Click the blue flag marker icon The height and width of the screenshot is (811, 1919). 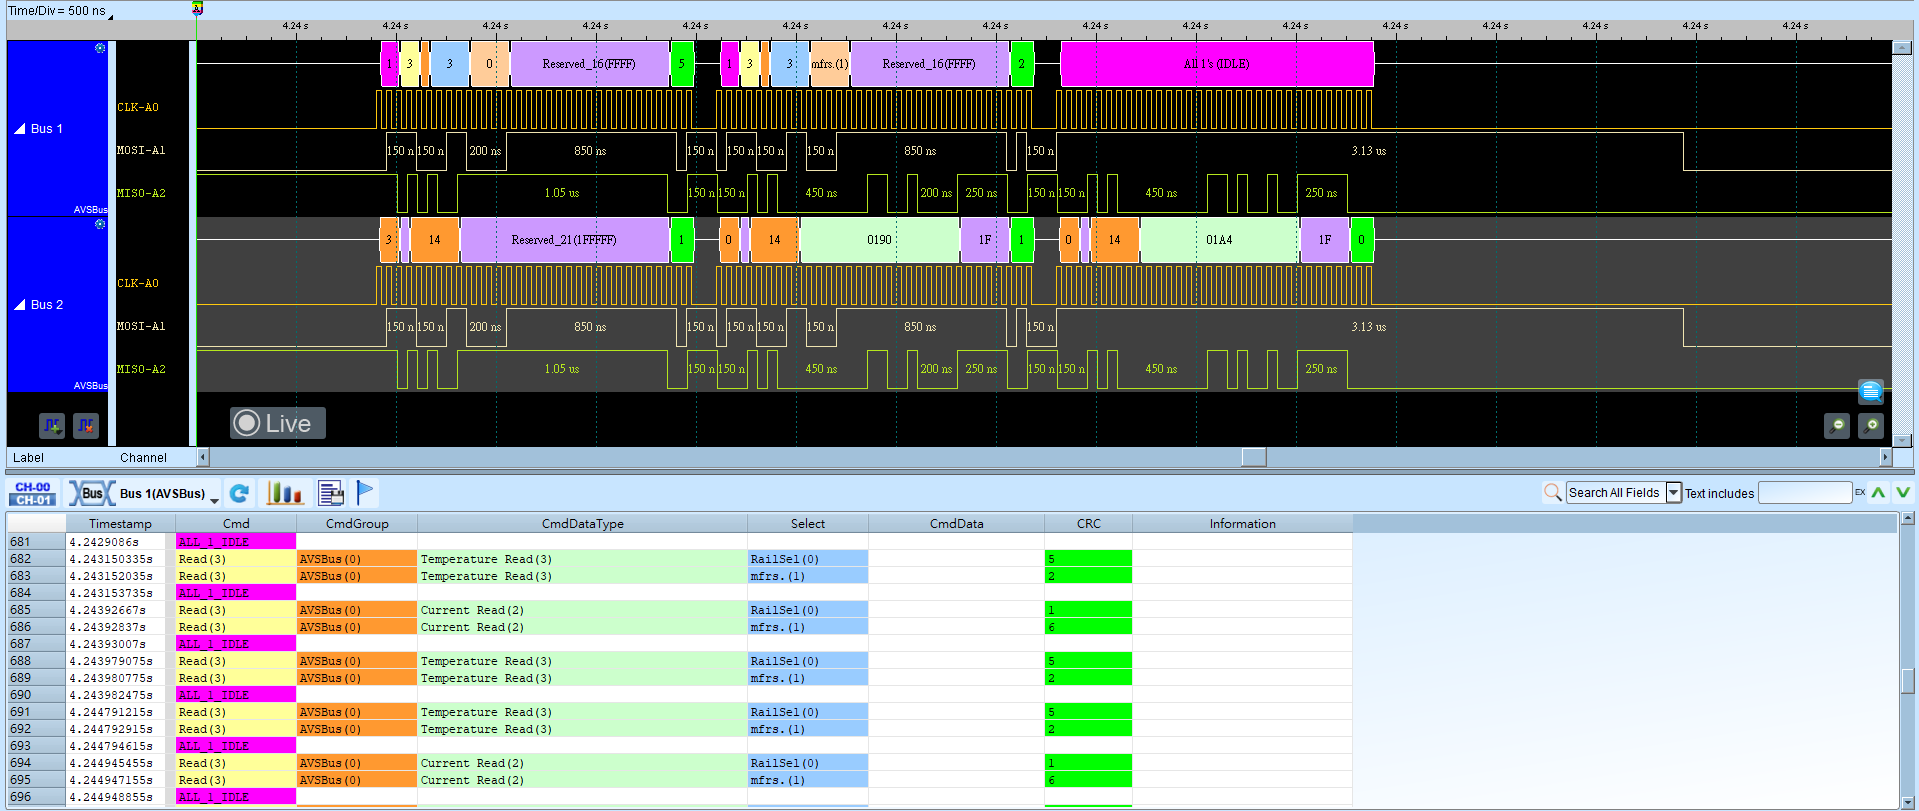[x=365, y=492]
